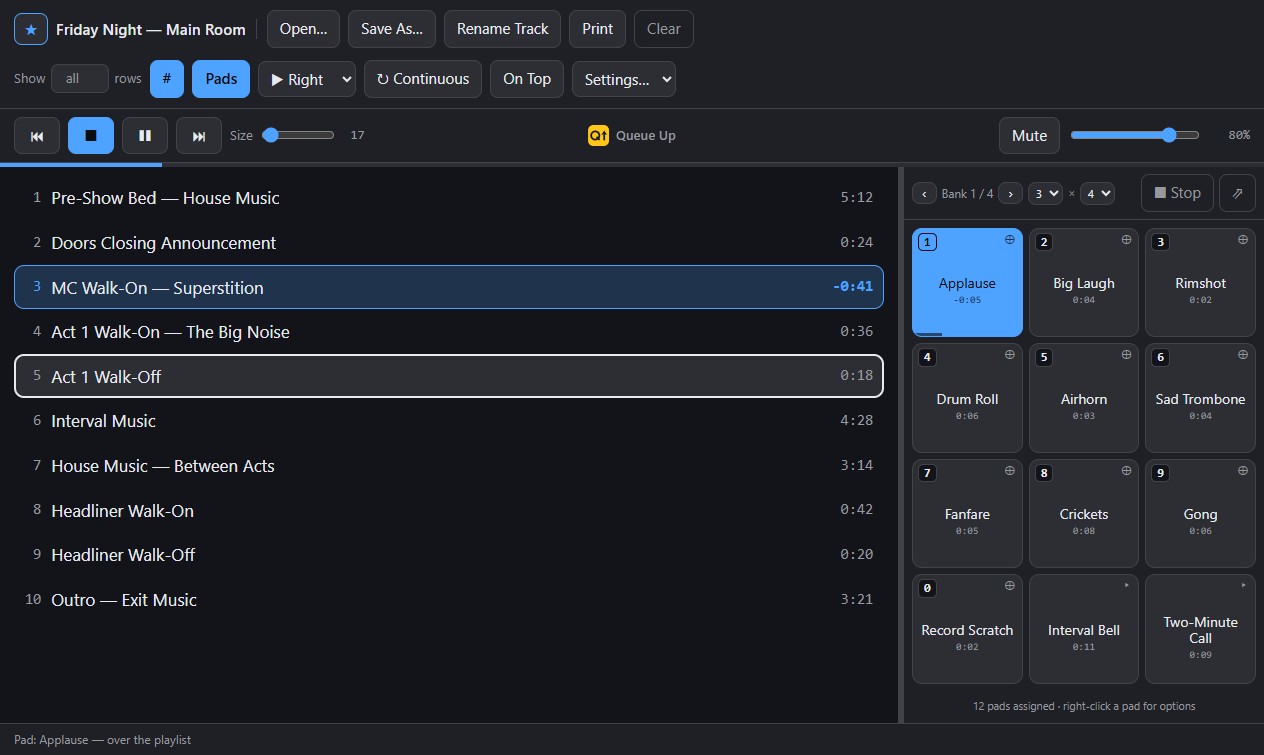The height and width of the screenshot is (755, 1264).
Task: Click the circle icon on the Sad Trombone pad
Action: 1243,355
